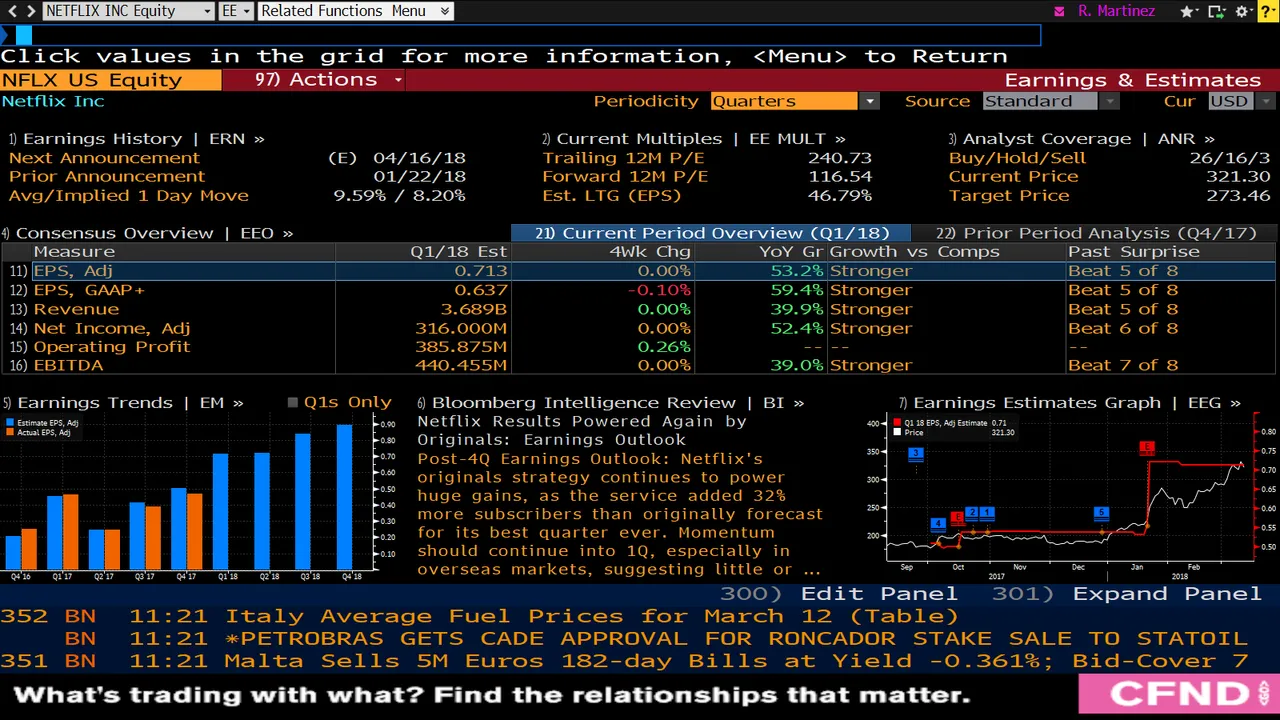Click the favorites star icon
Viewport: 1280px width, 720px height.
coord(1187,11)
